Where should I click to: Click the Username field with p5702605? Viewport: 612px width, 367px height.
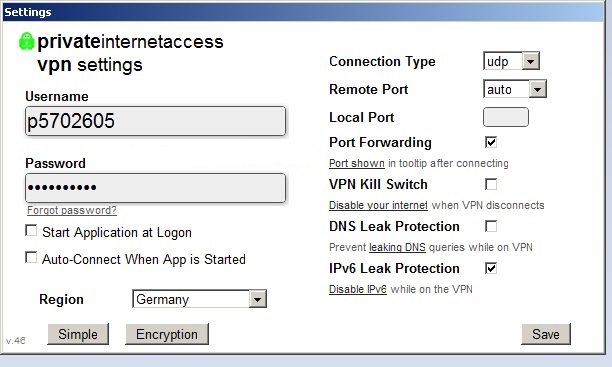[155, 121]
